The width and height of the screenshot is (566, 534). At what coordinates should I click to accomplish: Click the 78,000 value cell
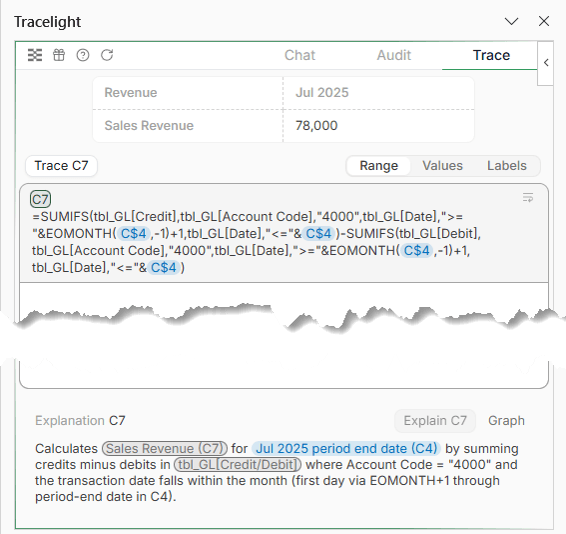tap(378, 126)
